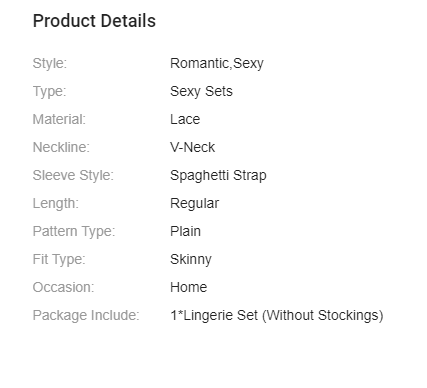
Task: Select the Pattern Type label
Action: [74, 231]
